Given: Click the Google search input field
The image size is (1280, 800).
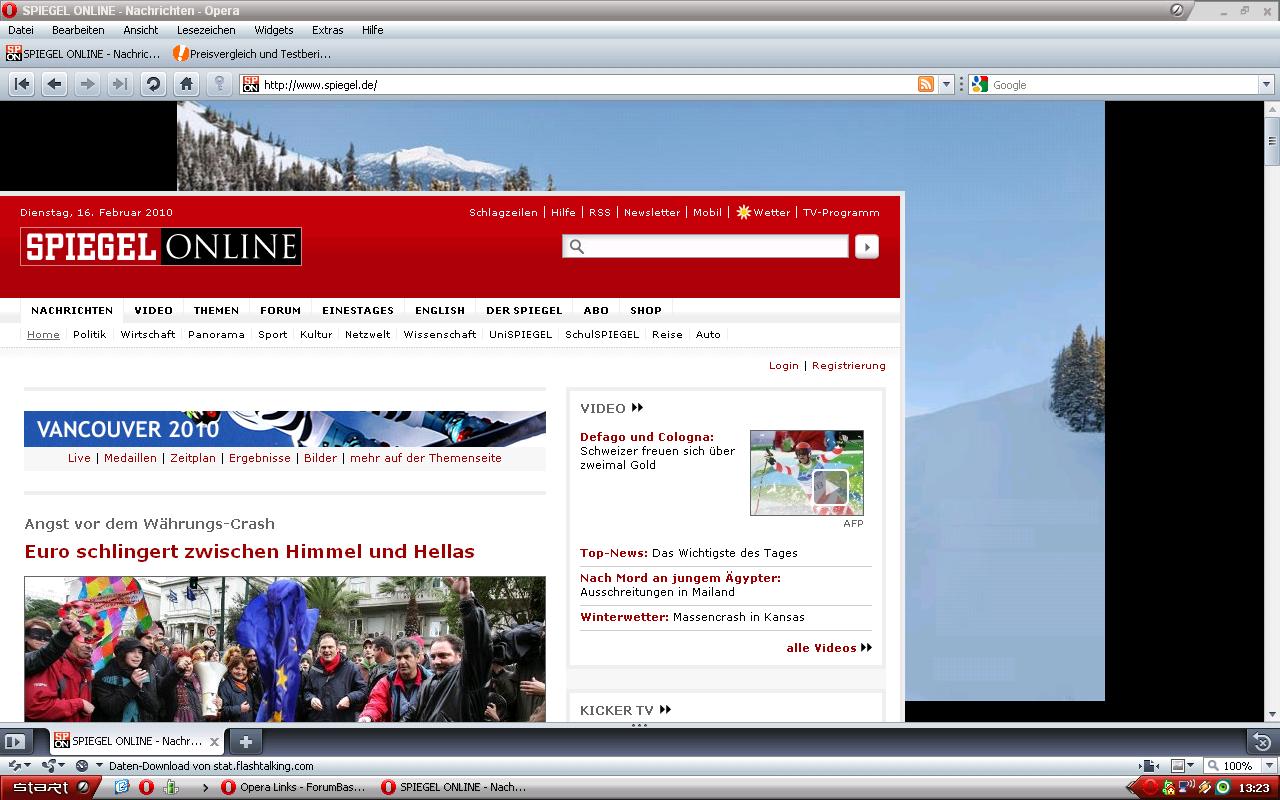Looking at the screenshot, I should (1123, 85).
